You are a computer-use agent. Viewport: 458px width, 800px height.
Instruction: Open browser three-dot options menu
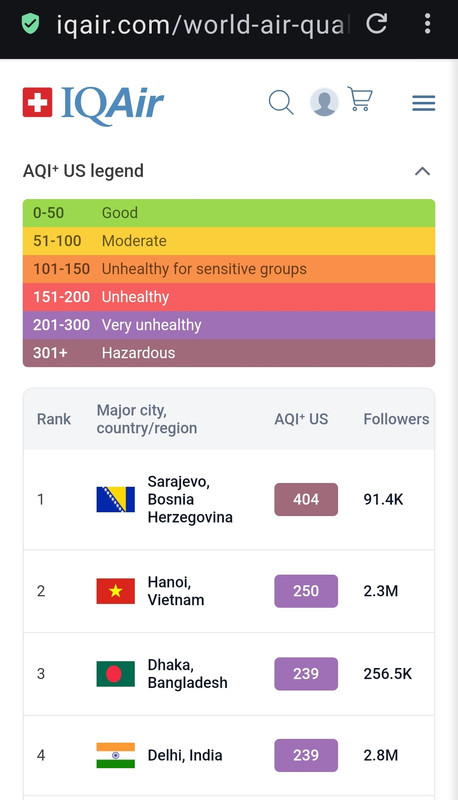[427, 23]
